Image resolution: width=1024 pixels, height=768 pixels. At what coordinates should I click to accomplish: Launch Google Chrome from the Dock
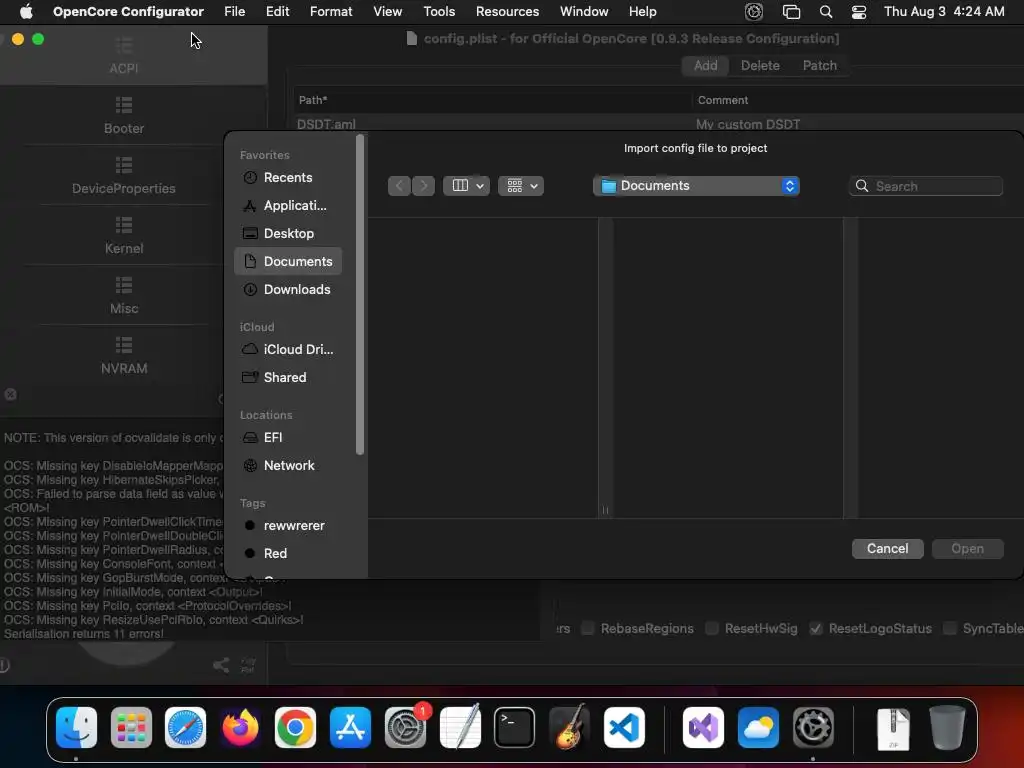pyautogui.click(x=295, y=728)
